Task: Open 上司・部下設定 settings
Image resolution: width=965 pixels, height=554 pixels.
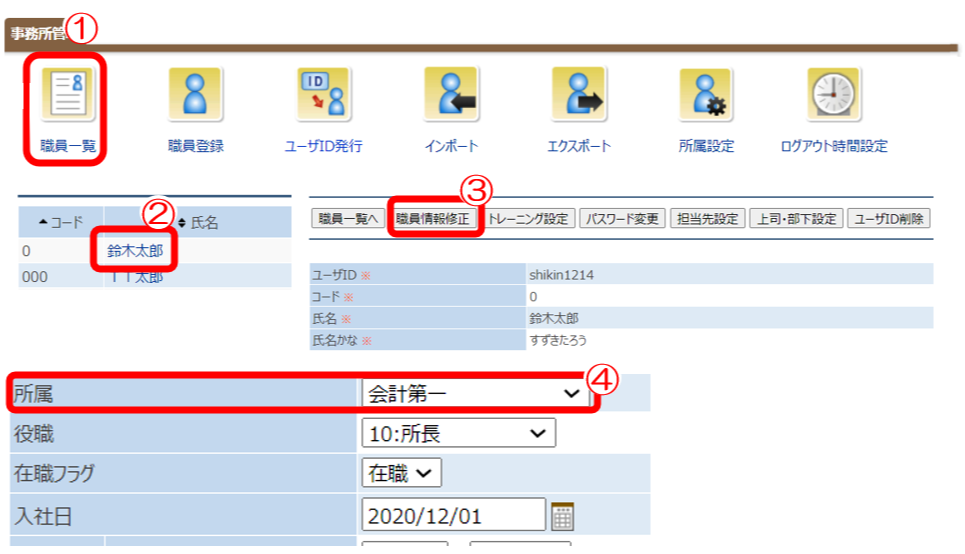Action: click(796, 219)
